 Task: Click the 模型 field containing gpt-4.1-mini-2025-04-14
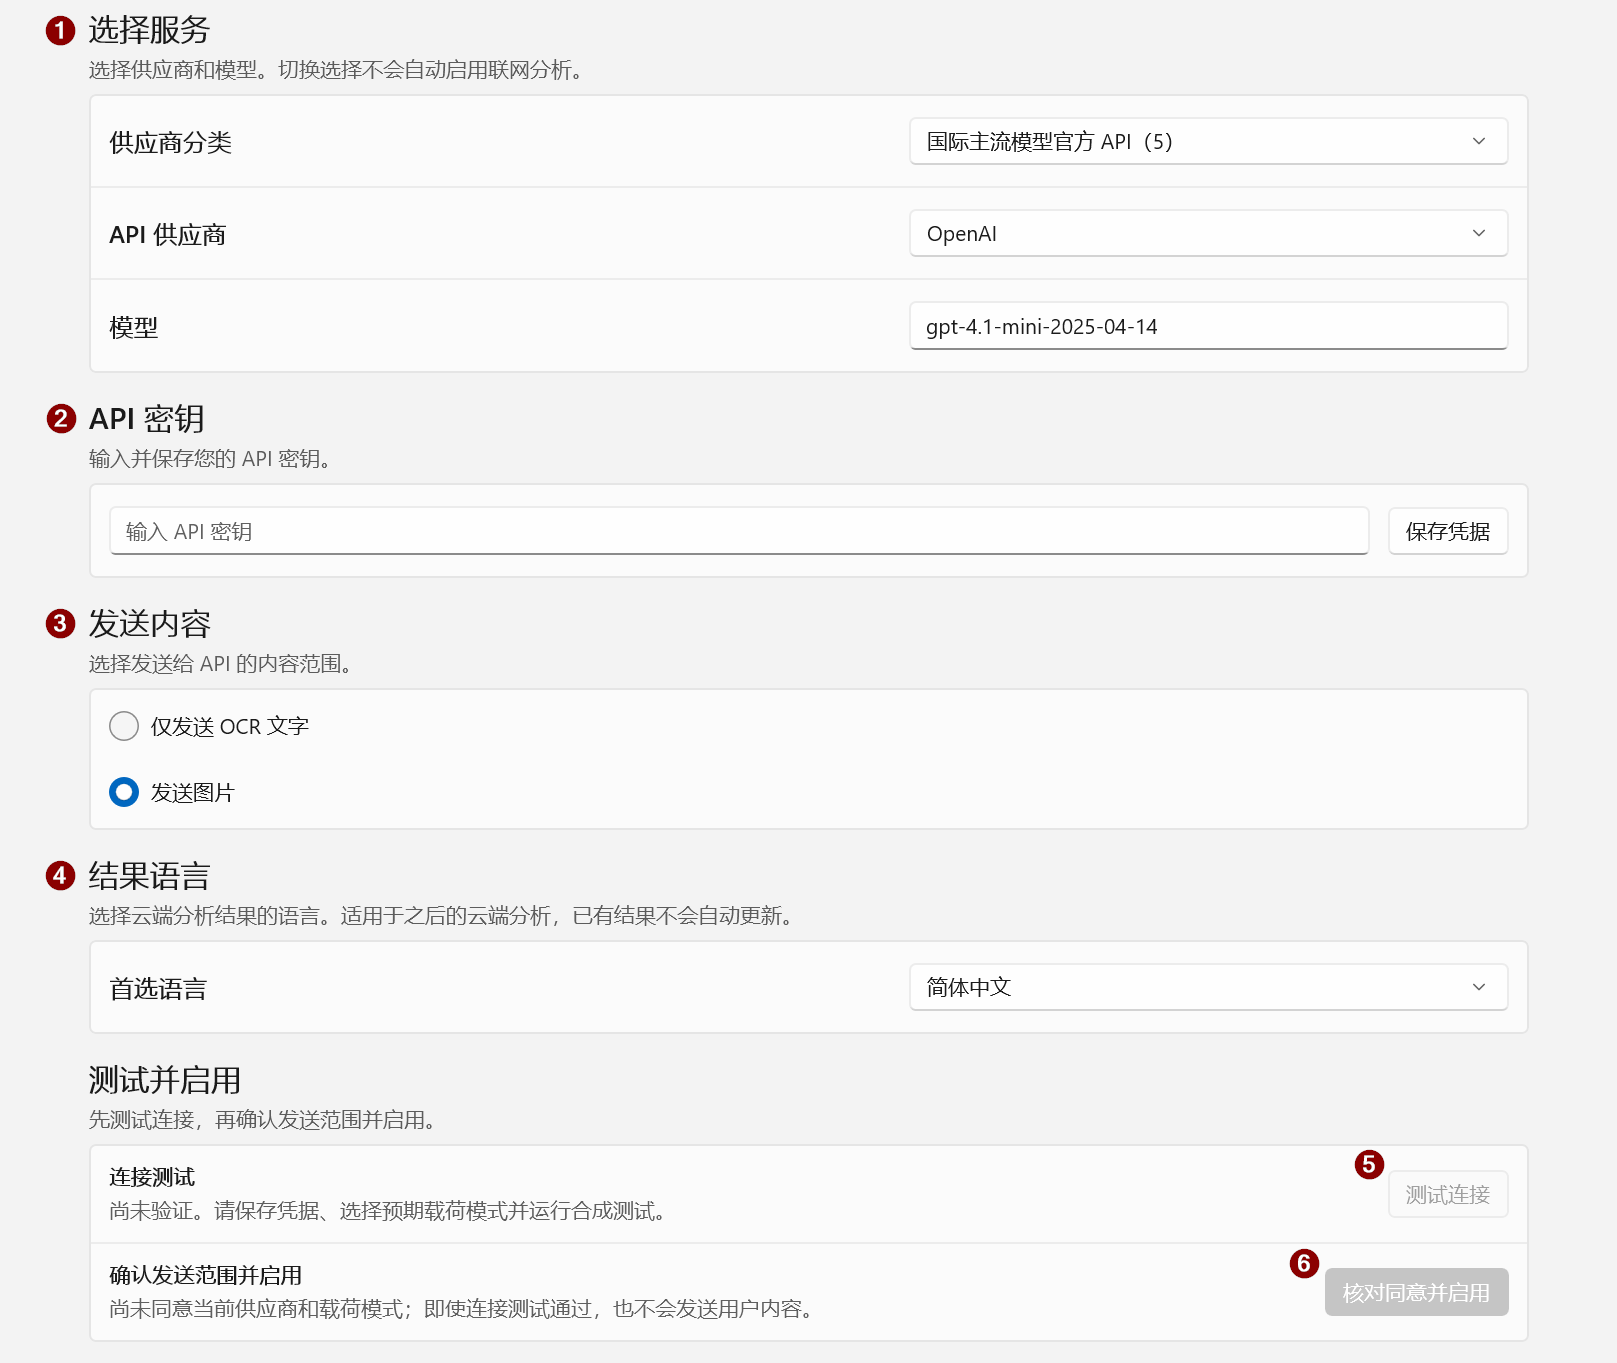[x=1208, y=326]
